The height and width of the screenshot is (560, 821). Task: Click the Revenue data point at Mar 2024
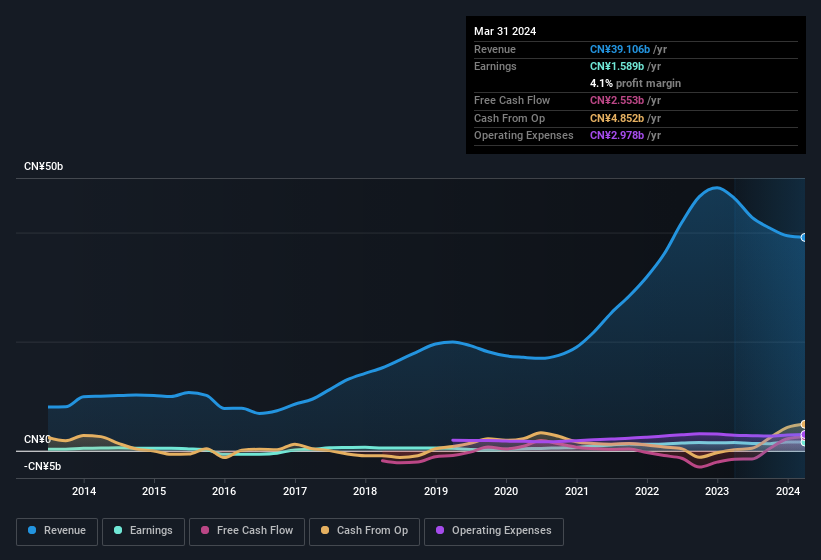pyautogui.click(x=804, y=238)
